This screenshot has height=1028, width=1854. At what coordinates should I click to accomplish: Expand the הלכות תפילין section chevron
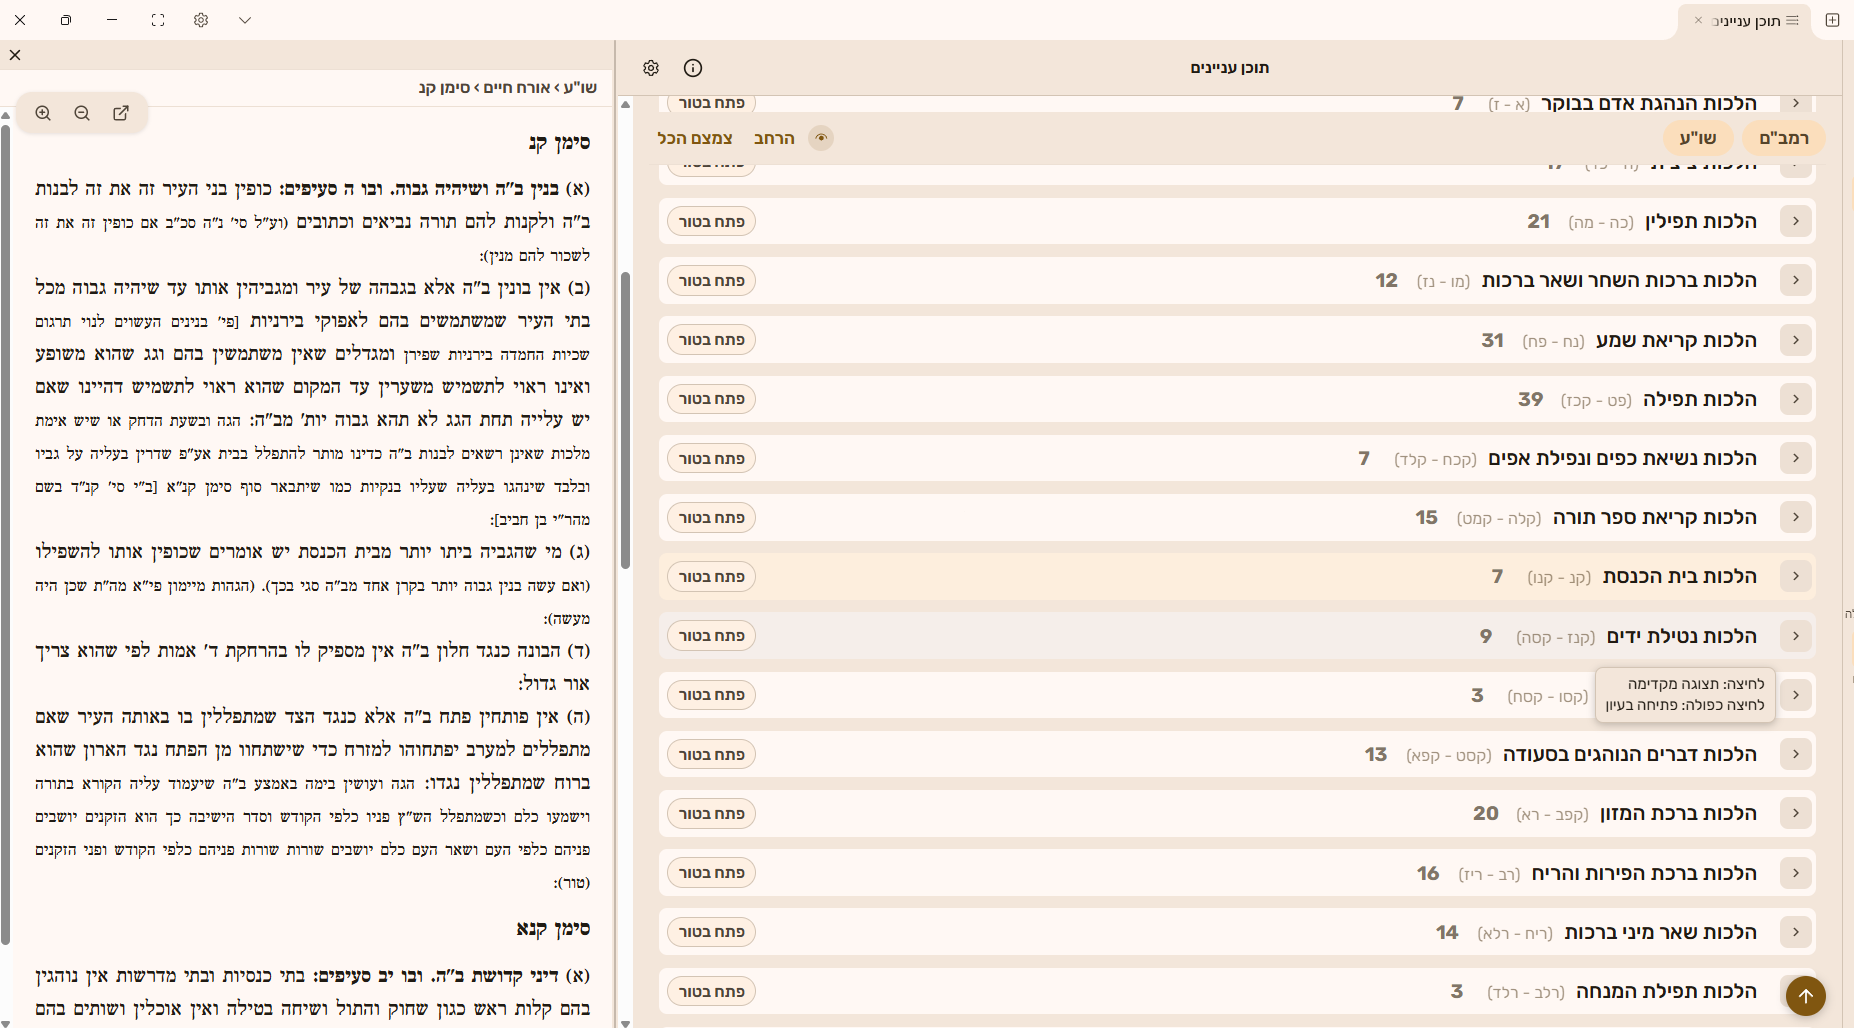point(1796,221)
